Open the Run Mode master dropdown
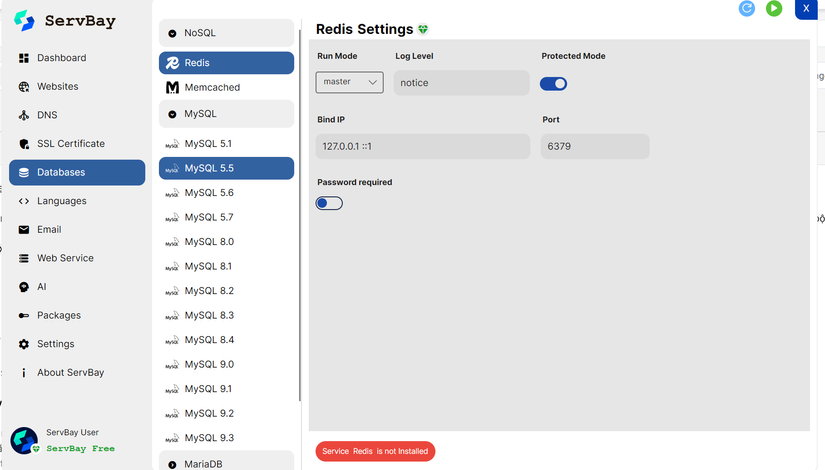The width and height of the screenshot is (825, 470). (349, 82)
